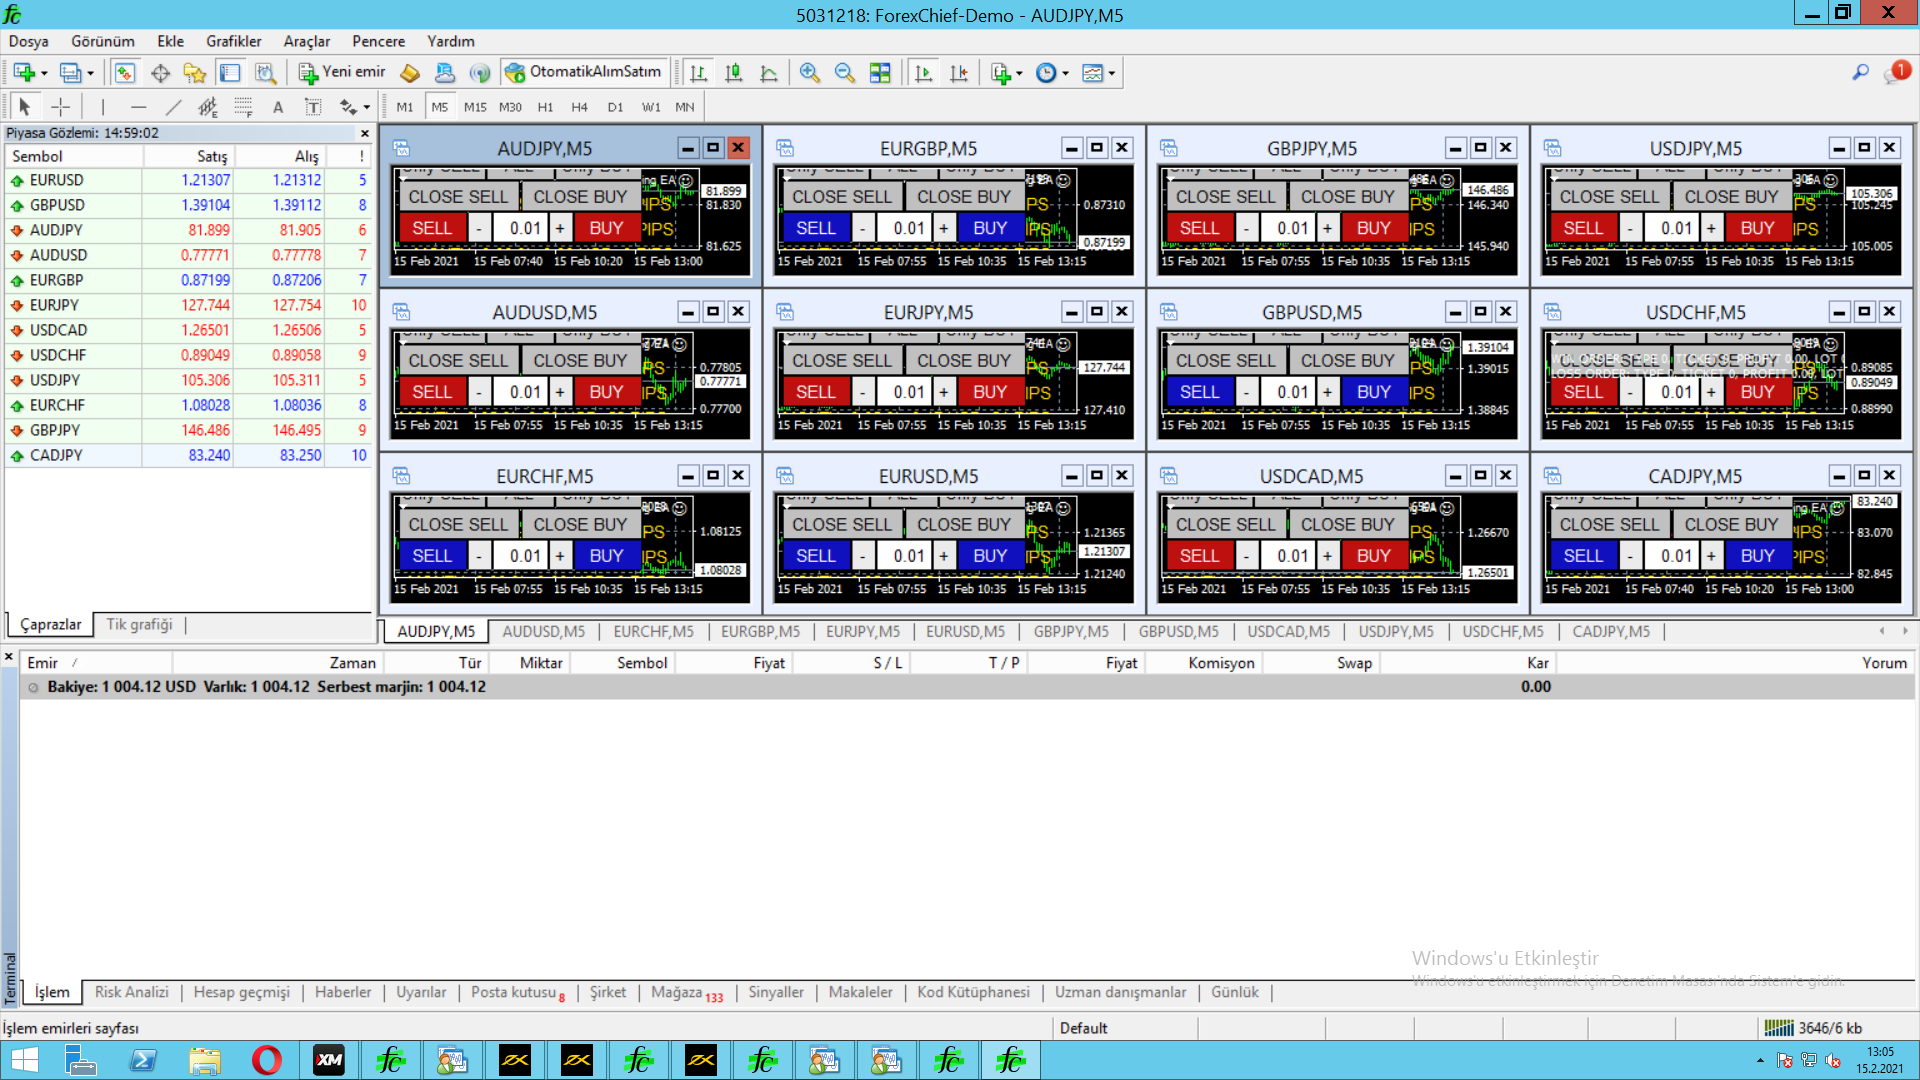The height and width of the screenshot is (1080, 1920).
Task: Click the Tile Windows icon
Action: [x=880, y=73]
